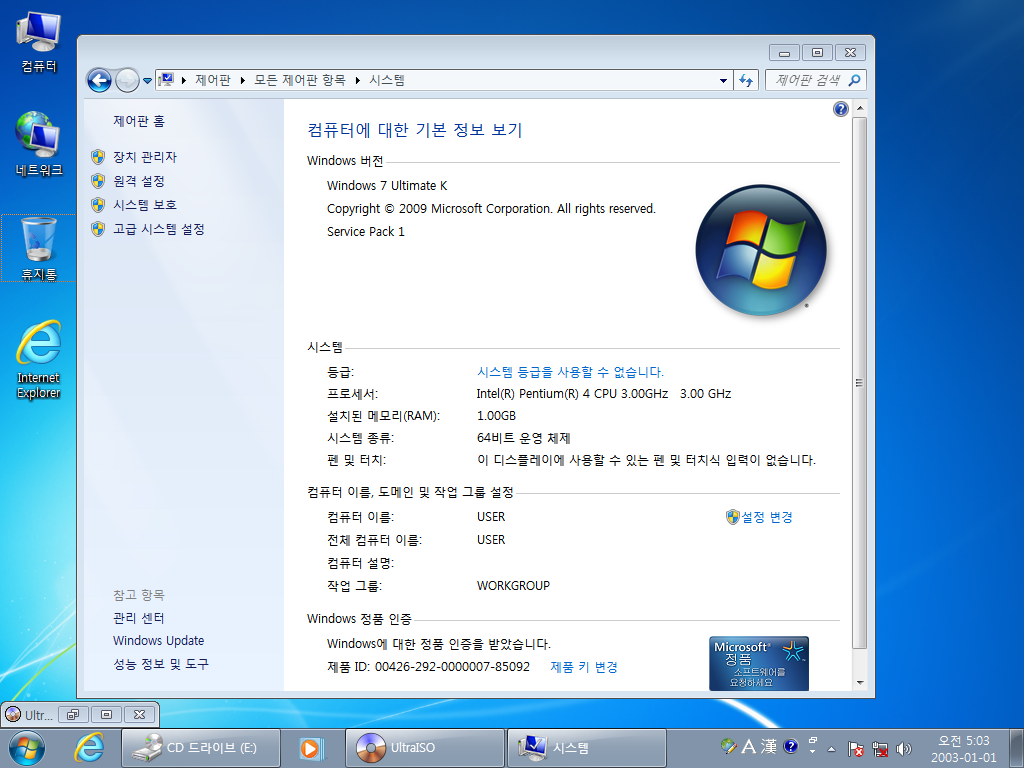Click 제품 키 변경 link

click(x=584, y=667)
